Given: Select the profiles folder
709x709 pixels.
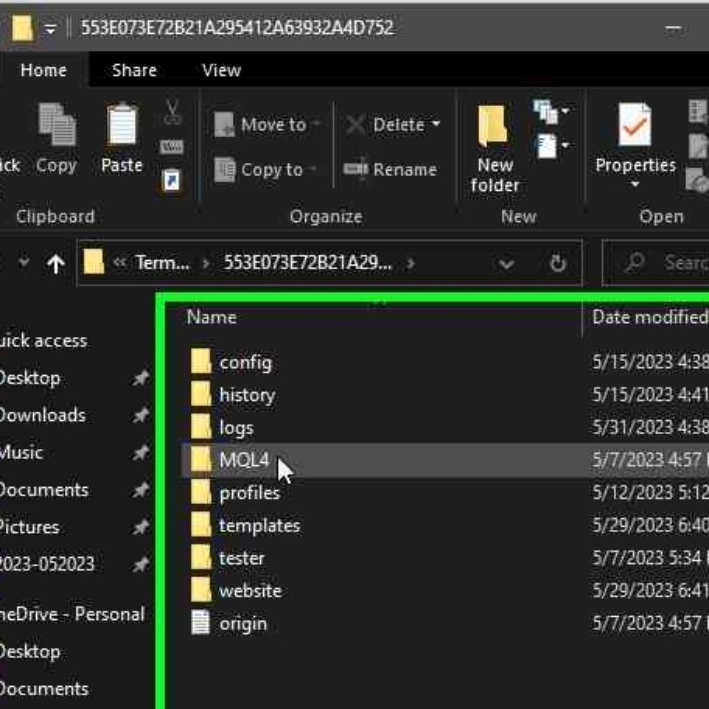Looking at the screenshot, I should pos(445,492).
